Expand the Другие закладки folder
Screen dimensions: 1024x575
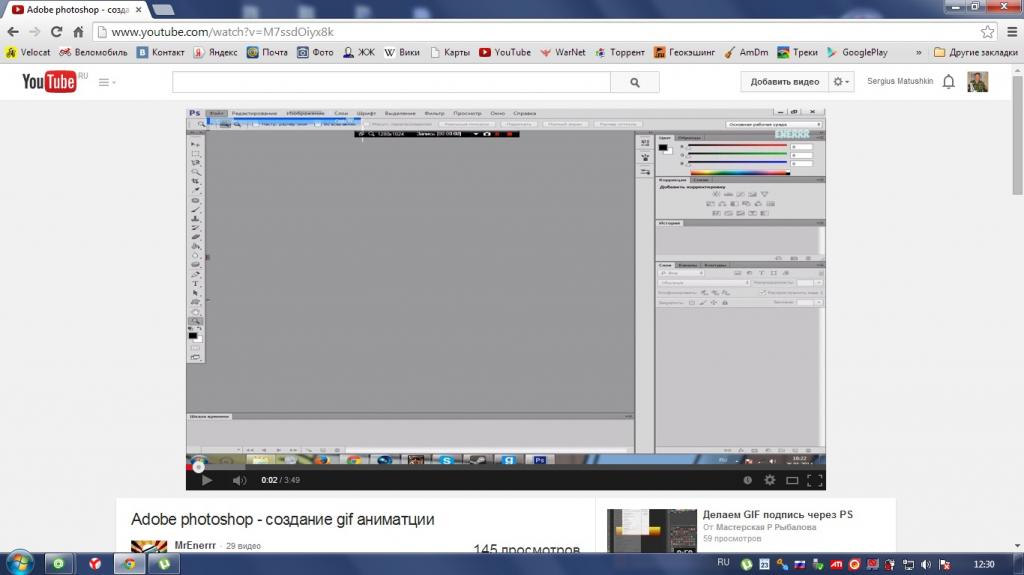click(976, 52)
